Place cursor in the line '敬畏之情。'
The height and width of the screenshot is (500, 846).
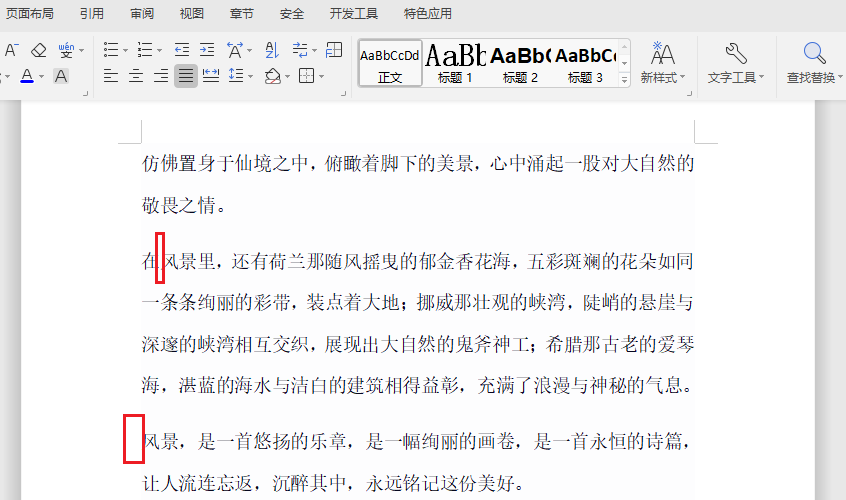point(185,205)
